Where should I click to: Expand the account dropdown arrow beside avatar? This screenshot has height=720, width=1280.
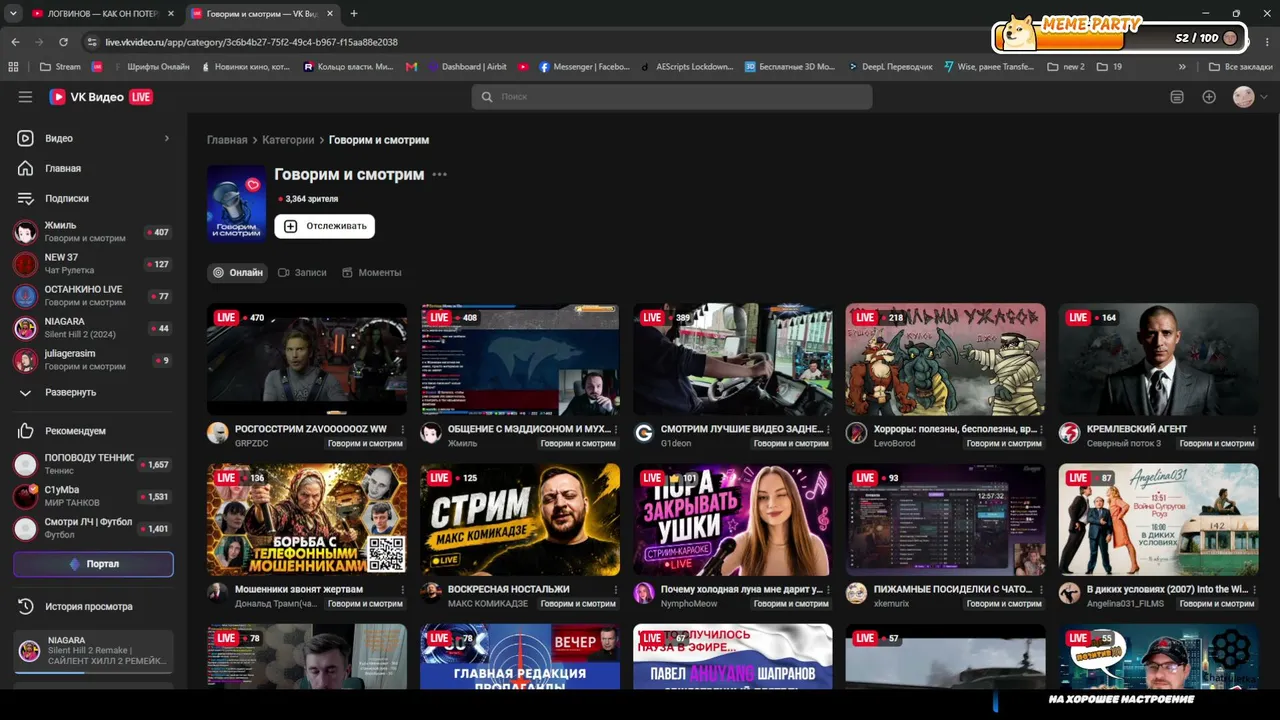[x=1264, y=97]
